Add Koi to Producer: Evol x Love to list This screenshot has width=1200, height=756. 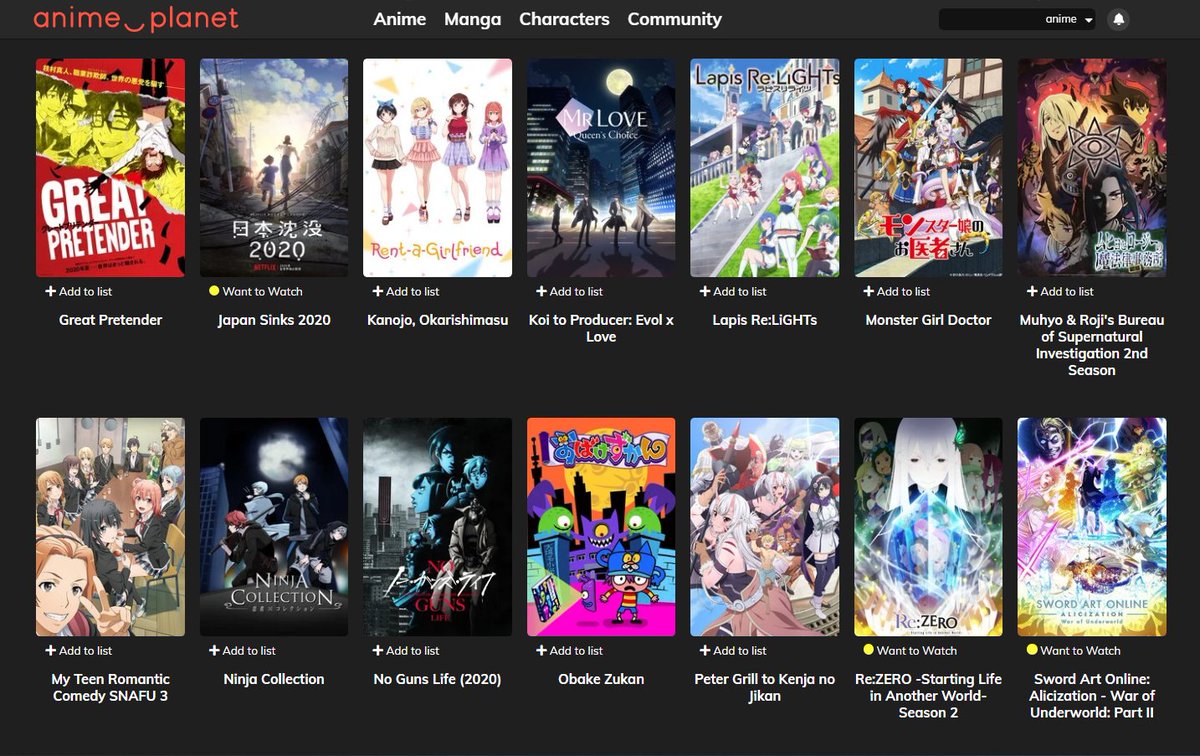569,291
